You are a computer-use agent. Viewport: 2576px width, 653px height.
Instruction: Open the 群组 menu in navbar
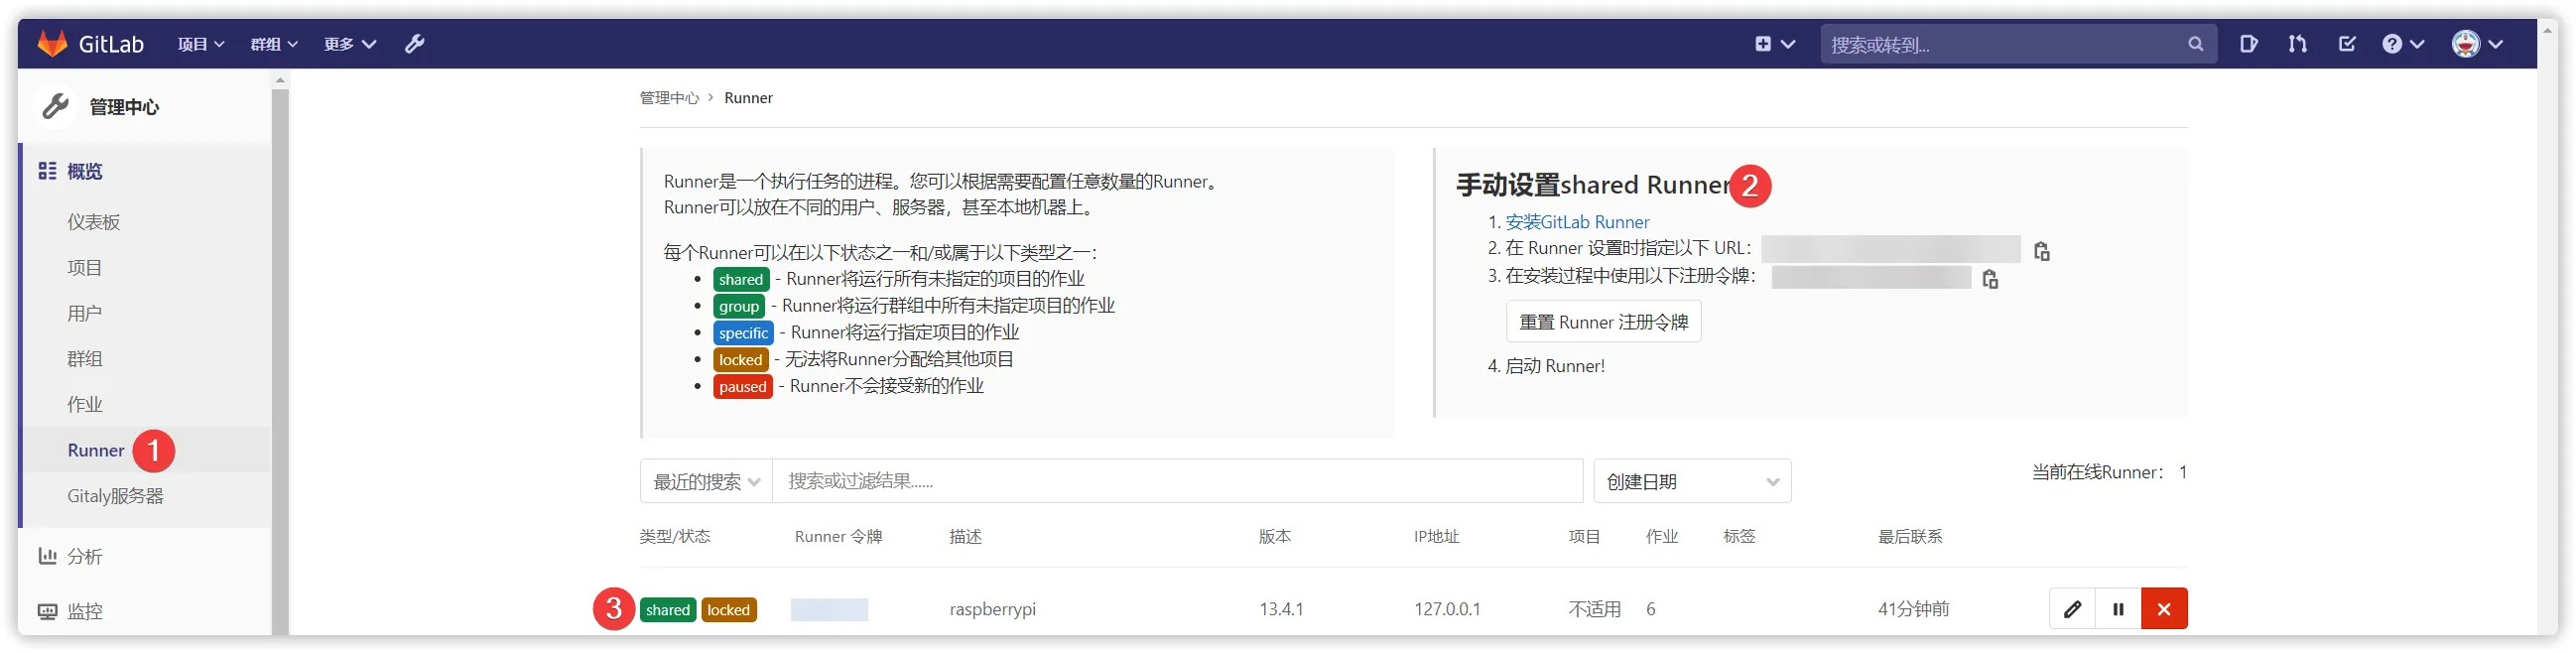[274, 44]
